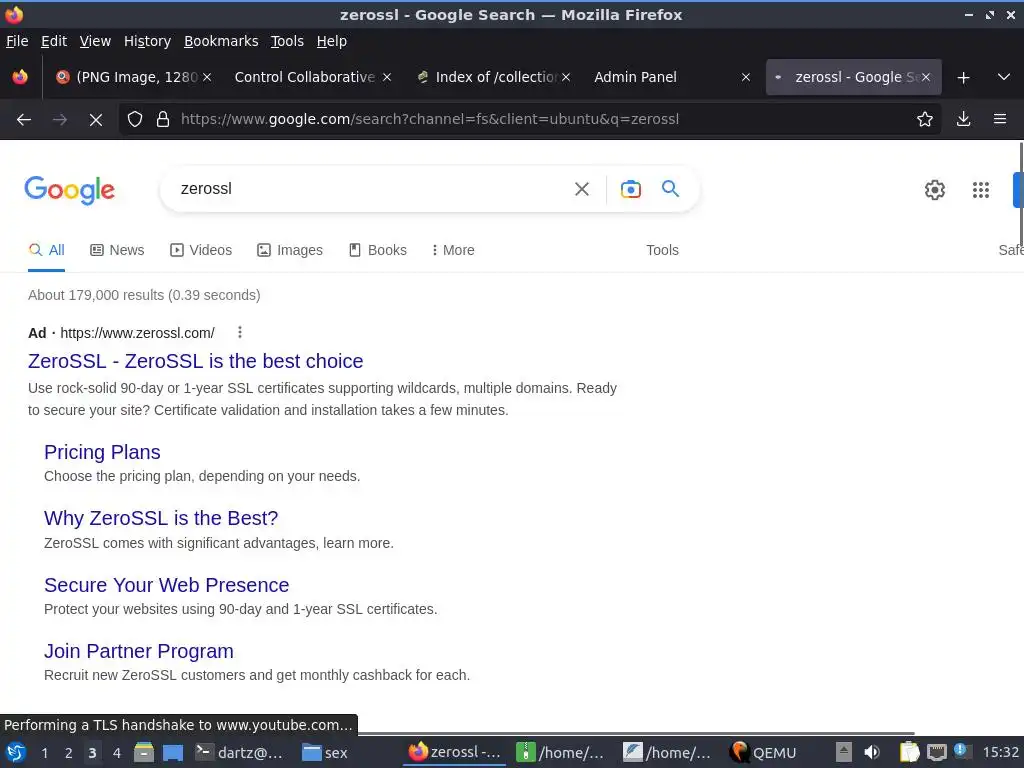The height and width of the screenshot is (768, 1024).
Task: Open Why ZeroSSL is the Best link
Action: tap(161, 518)
